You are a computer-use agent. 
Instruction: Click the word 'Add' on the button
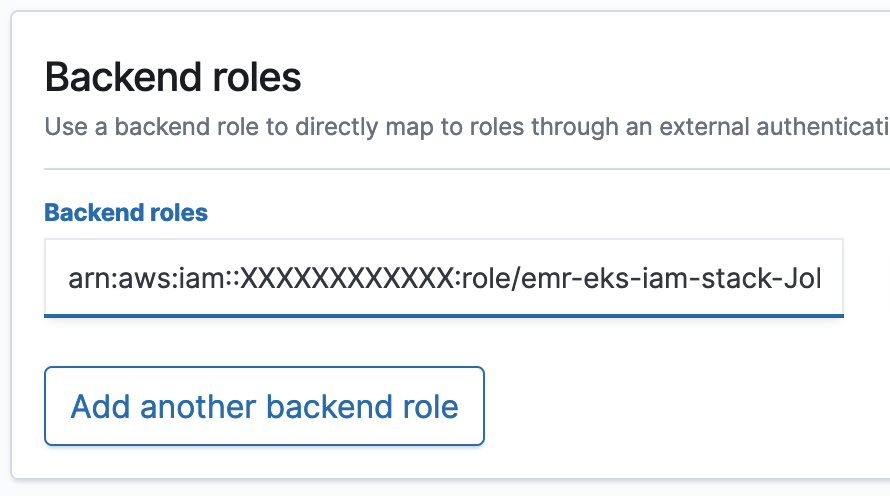[100, 407]
